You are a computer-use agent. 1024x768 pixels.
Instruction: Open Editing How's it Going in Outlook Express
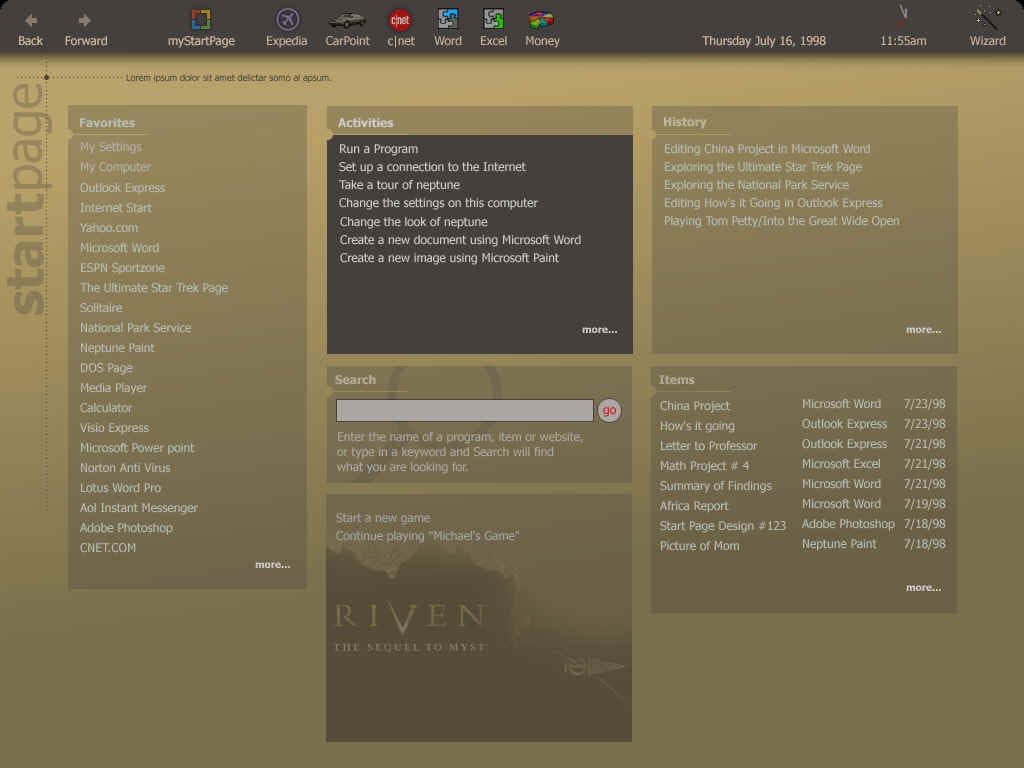(x=773, y=203)
